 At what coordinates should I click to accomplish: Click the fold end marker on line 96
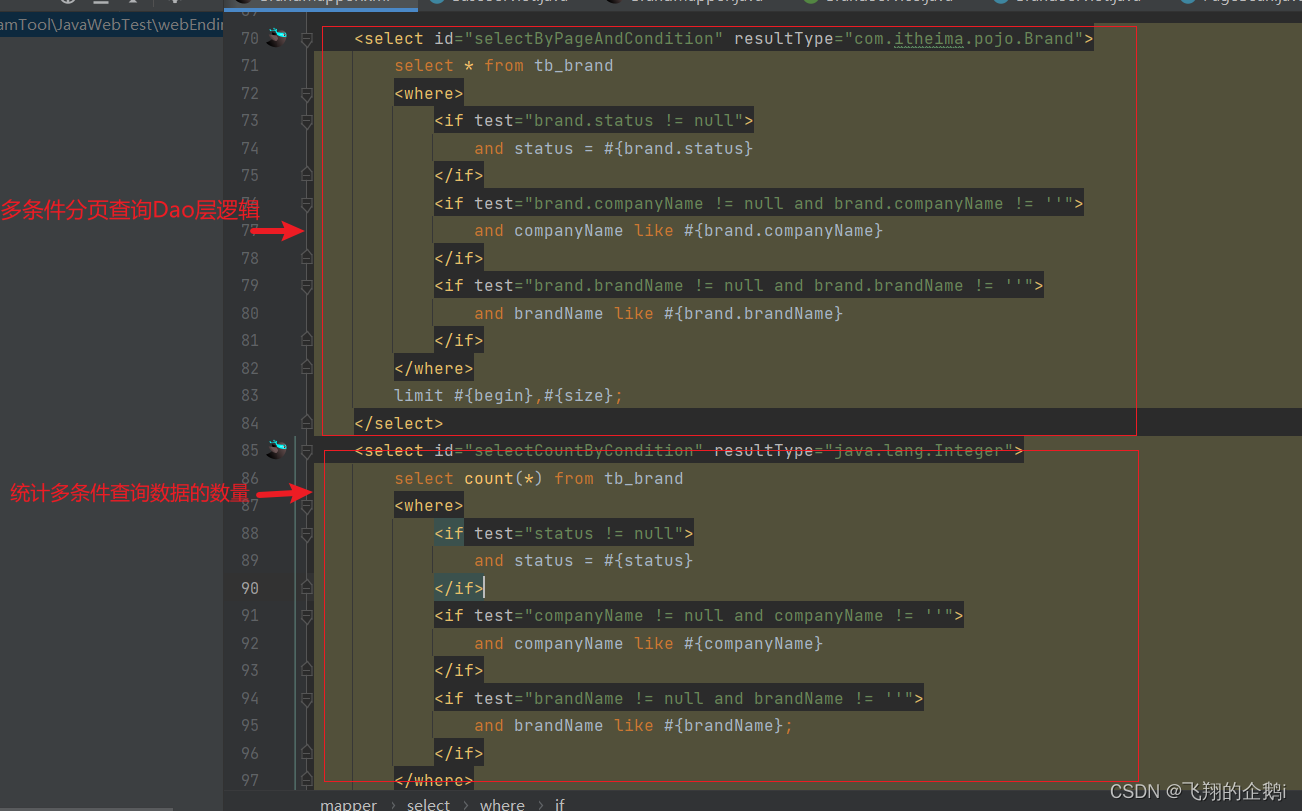tap(307, 753)
